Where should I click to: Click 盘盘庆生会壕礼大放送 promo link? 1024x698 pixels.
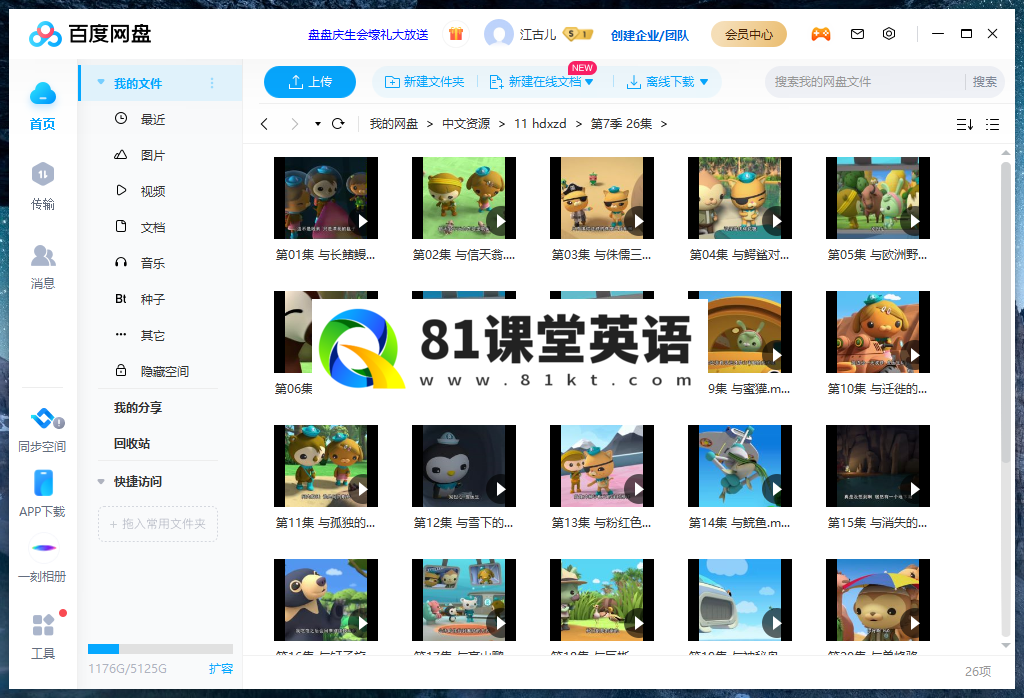pyautogui.click(x=368, y=35)
